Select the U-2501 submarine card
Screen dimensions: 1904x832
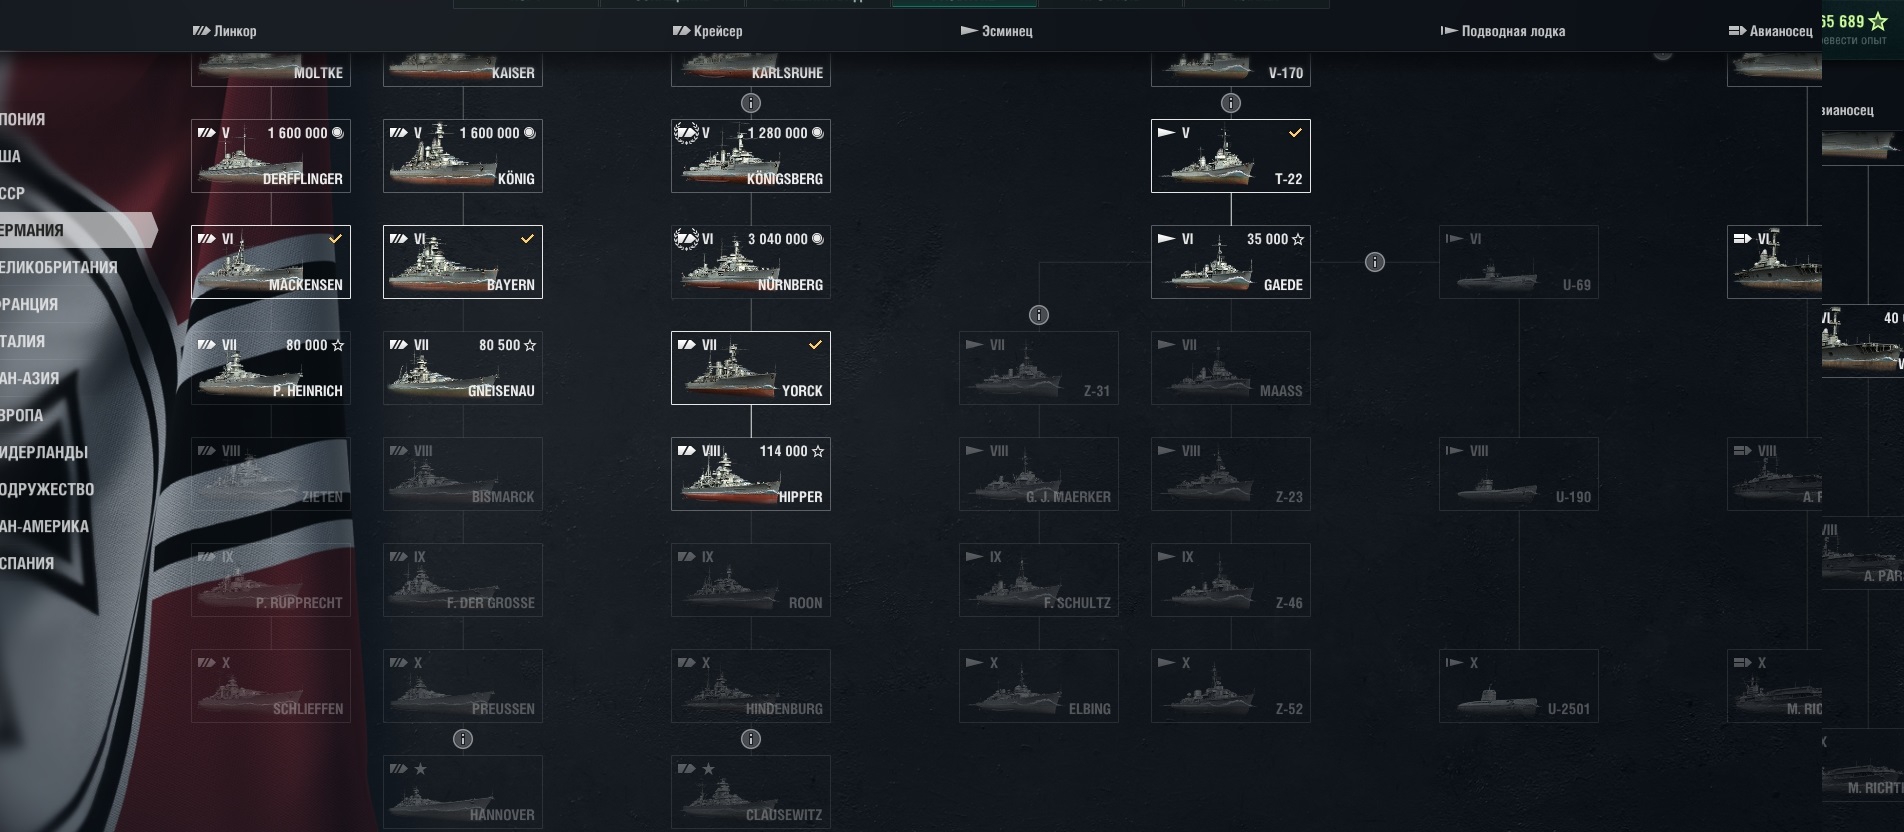(1519, 686)
